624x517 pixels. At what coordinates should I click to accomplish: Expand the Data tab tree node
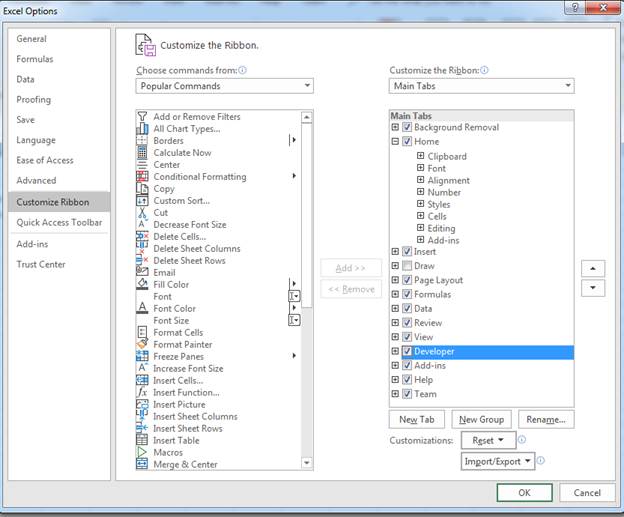coord(395,308)
